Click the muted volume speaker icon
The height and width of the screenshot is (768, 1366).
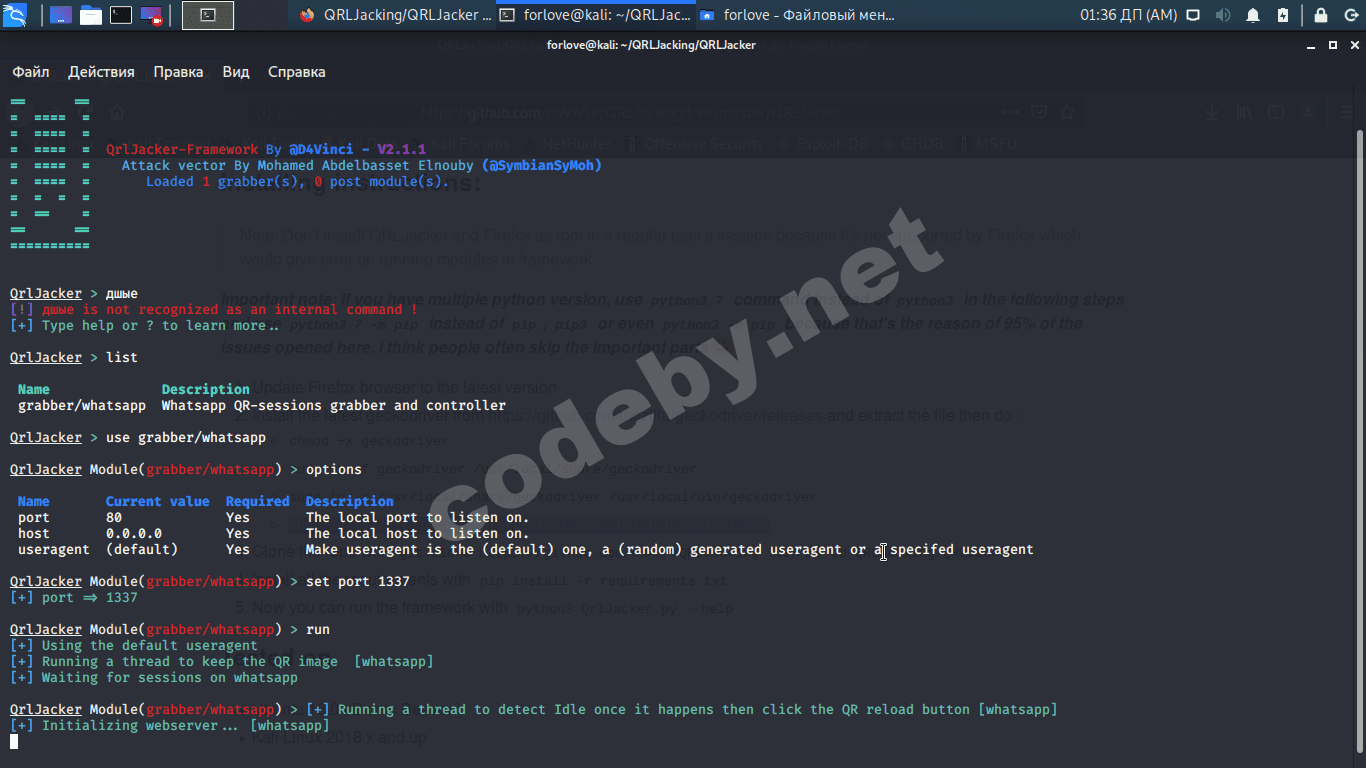[x=1223, y=15]
